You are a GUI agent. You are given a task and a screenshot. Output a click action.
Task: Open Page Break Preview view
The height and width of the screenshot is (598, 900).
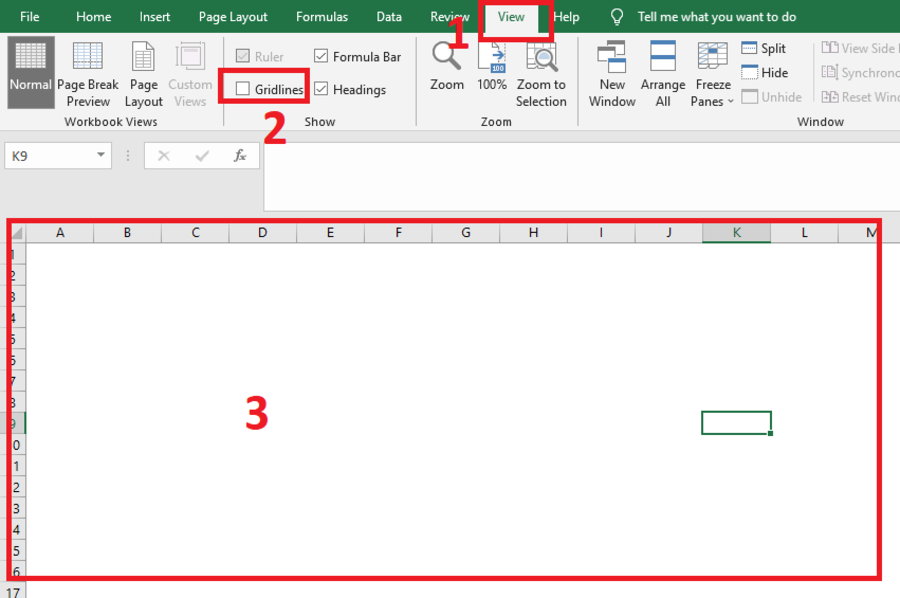[88, 75]
